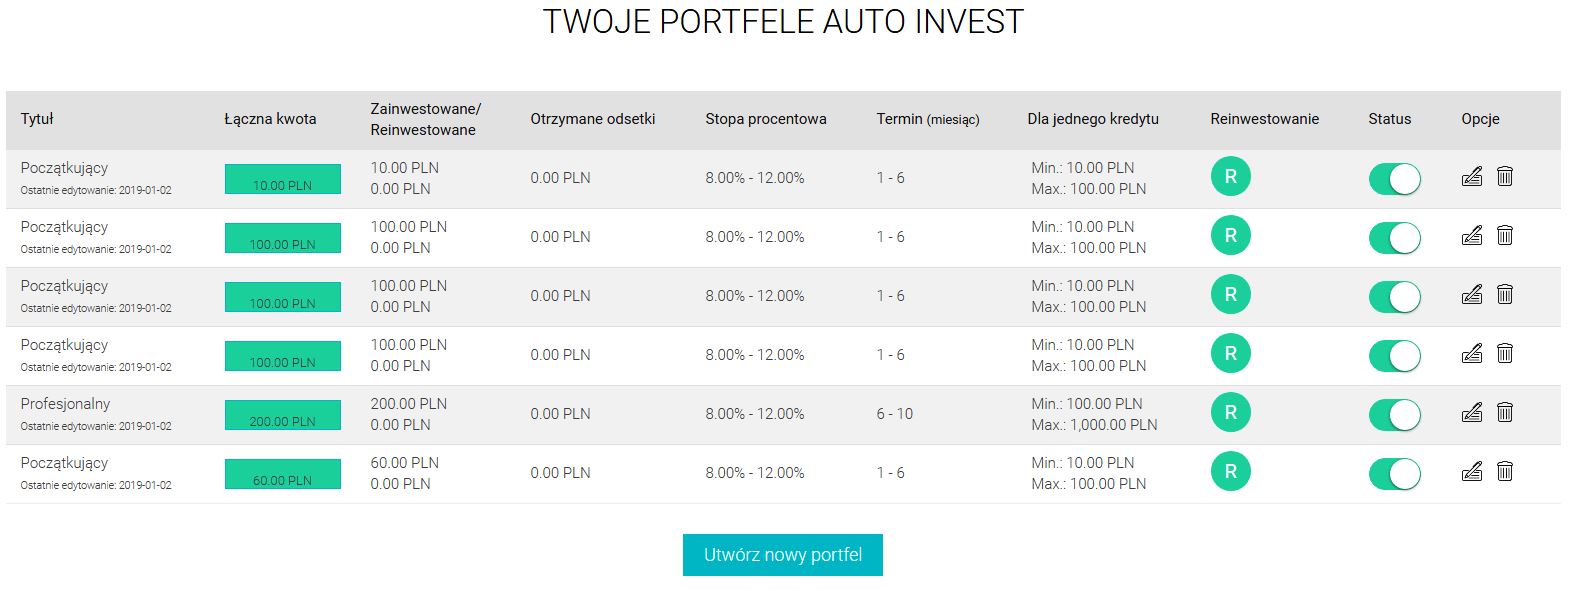The height and width of the screenshot is (590, 1573).
Task: Click edit icon for Profesjonalny portfolio
Action: 1471,413
